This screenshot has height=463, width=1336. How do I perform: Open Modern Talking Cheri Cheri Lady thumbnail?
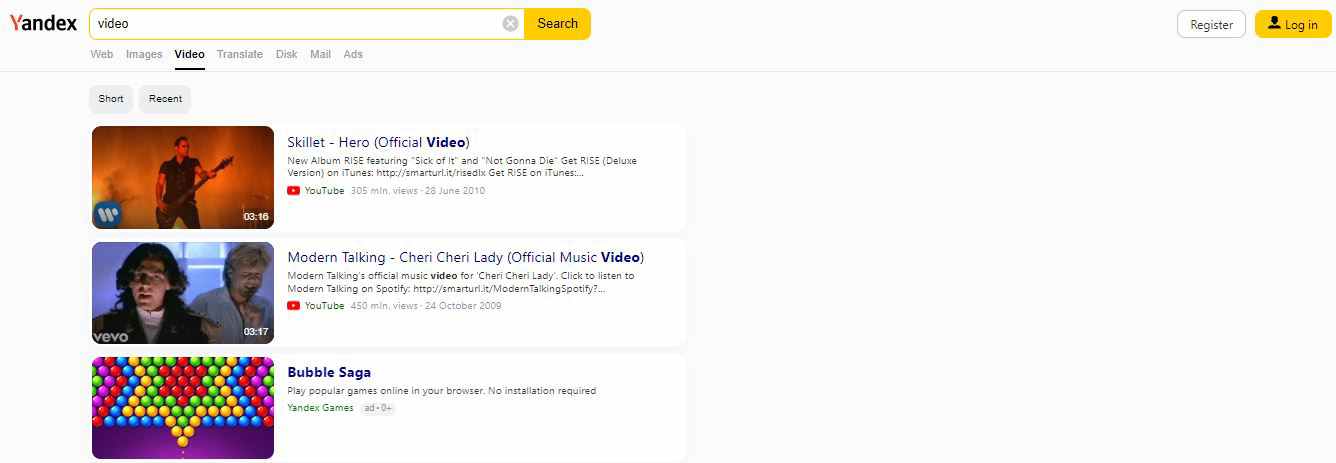click(183, 293)
